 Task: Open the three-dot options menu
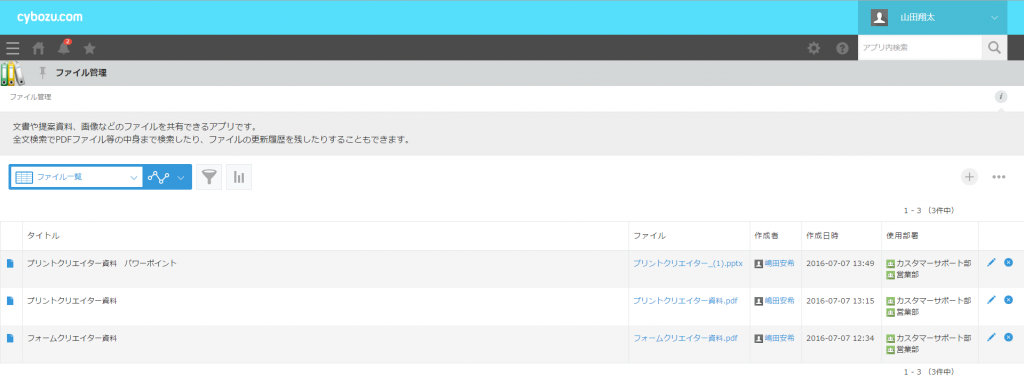[x=999, y=176]
